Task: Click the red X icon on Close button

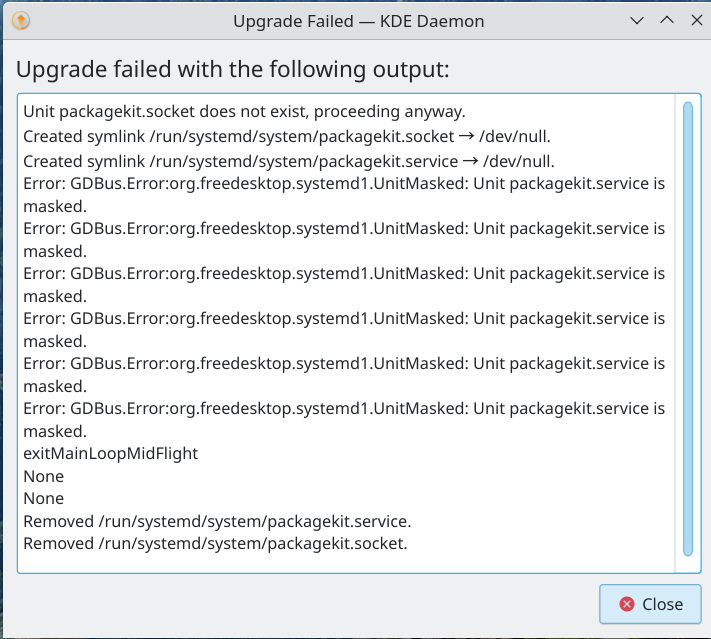Action: (x=627, y=604)
